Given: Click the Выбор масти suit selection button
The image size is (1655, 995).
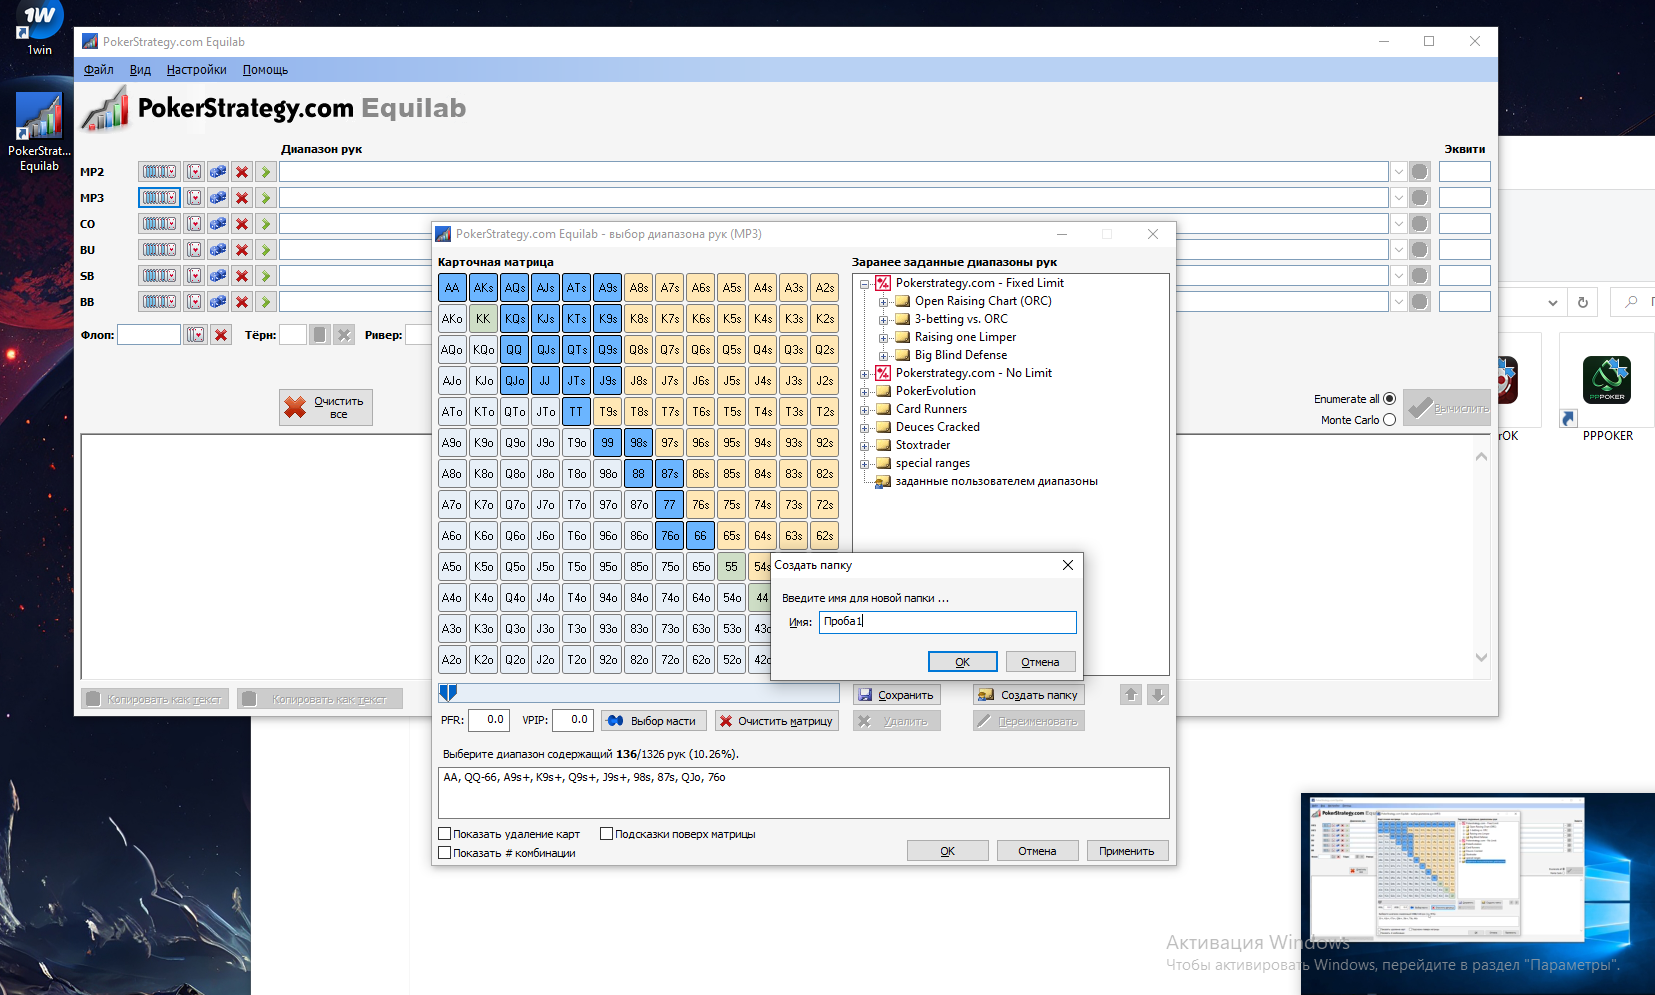Looking at the screenshot, I should (654, 721).
